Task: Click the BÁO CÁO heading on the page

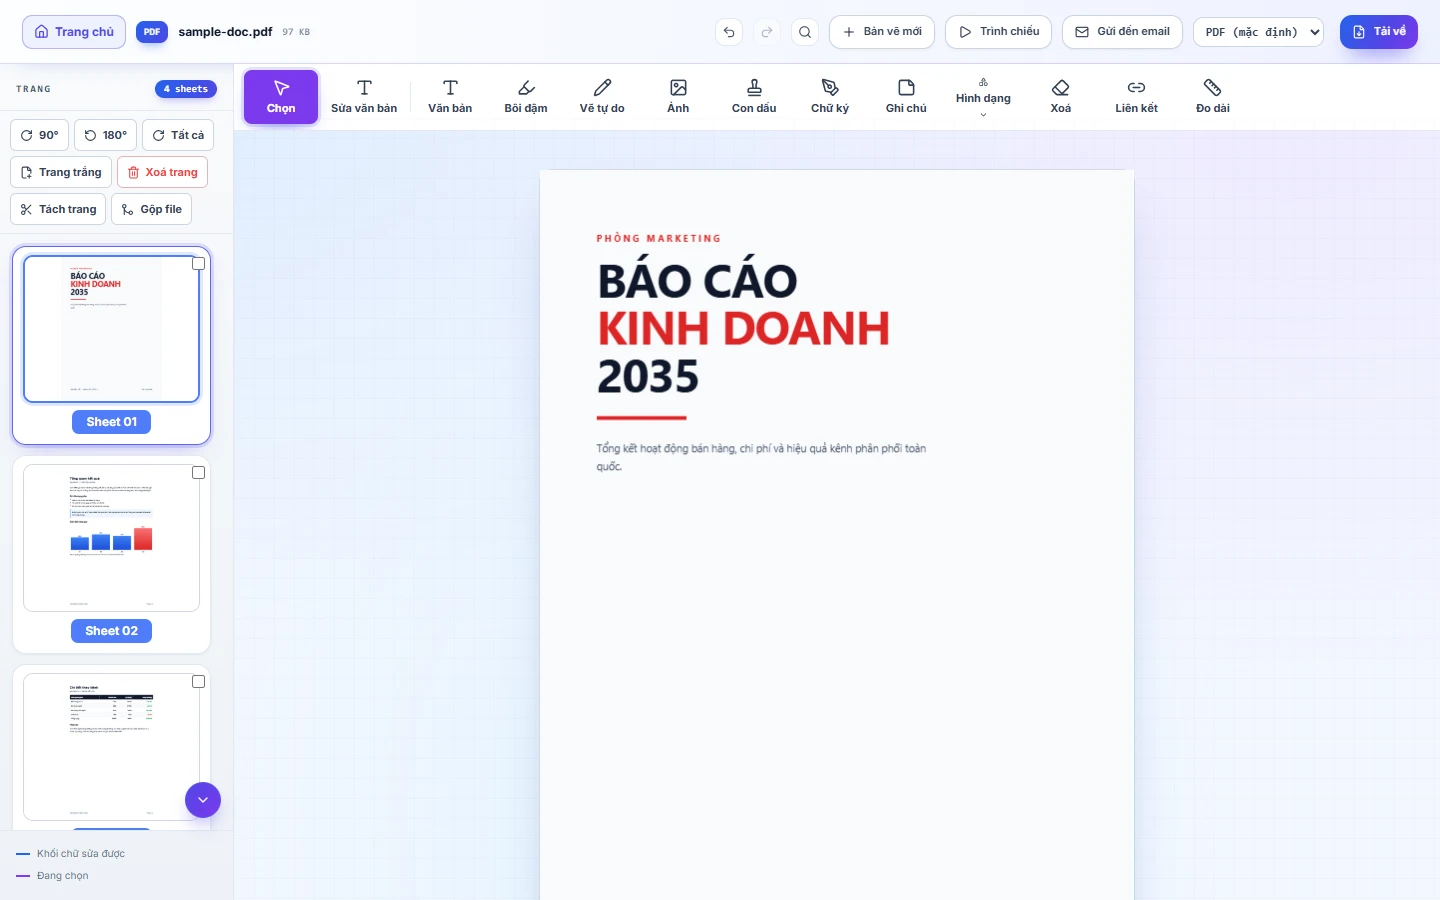Action: [x=698, y=281]
